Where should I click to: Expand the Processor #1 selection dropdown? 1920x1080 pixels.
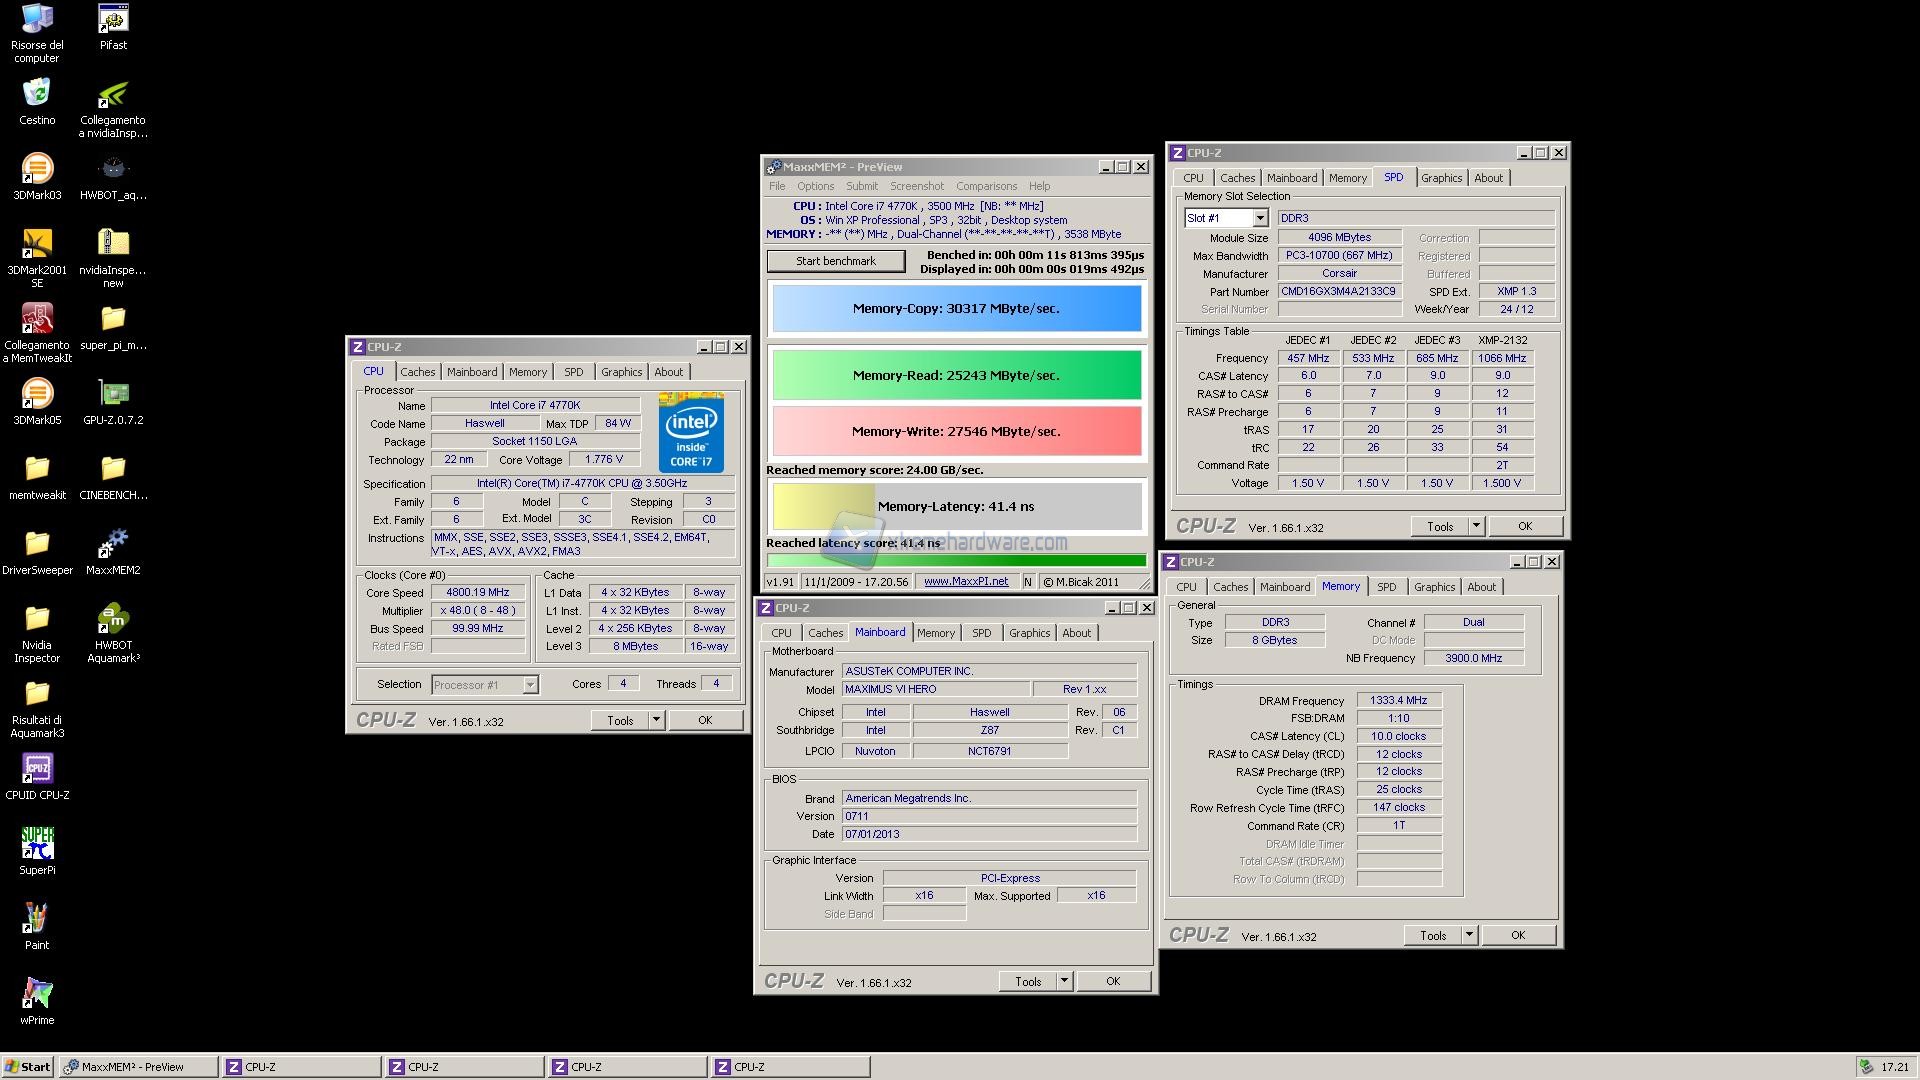pos(530,685)
